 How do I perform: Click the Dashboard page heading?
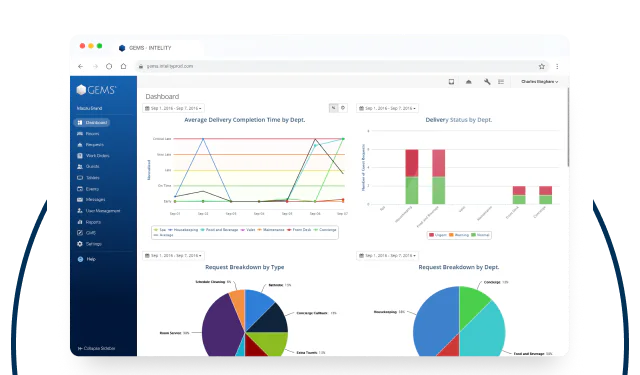click(162, 97)
